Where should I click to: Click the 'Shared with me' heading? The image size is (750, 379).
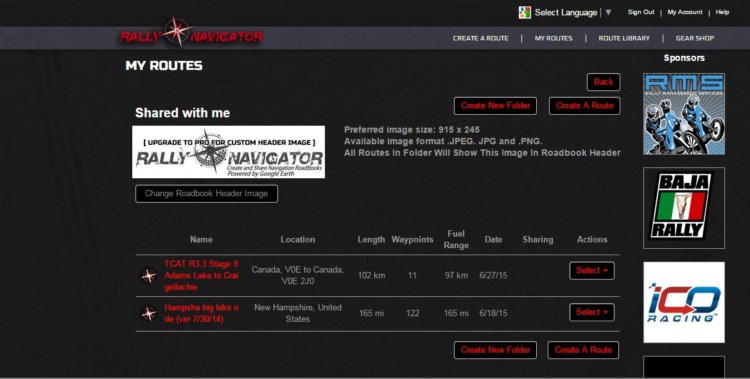click(182, 113)
